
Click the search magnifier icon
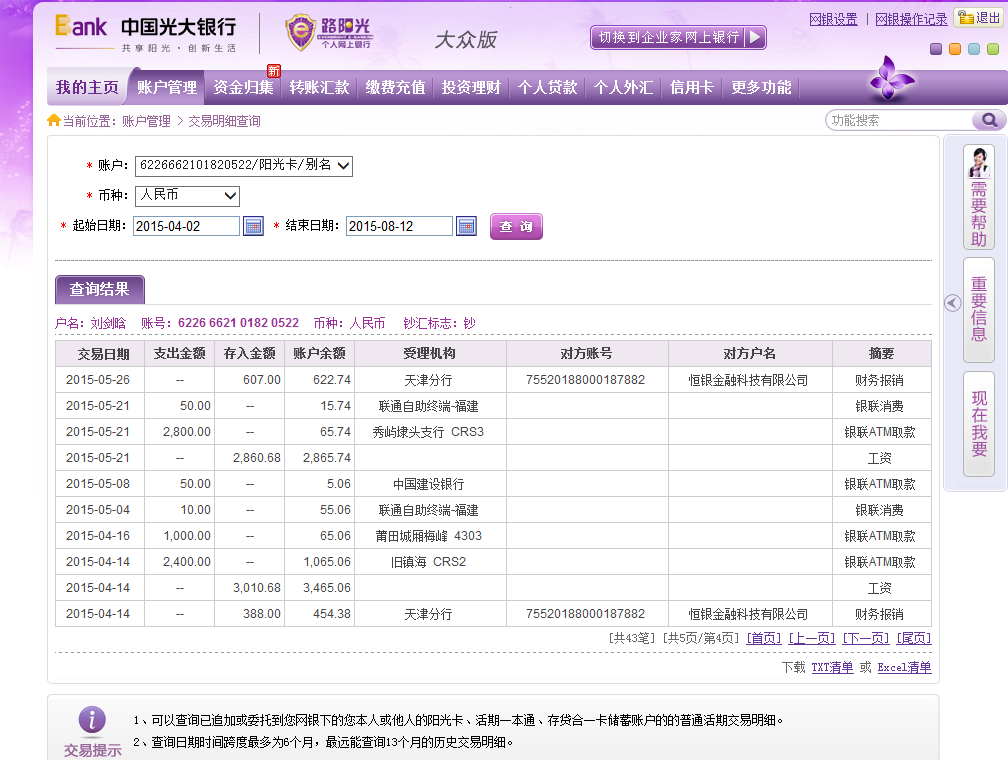click(988, 120)
